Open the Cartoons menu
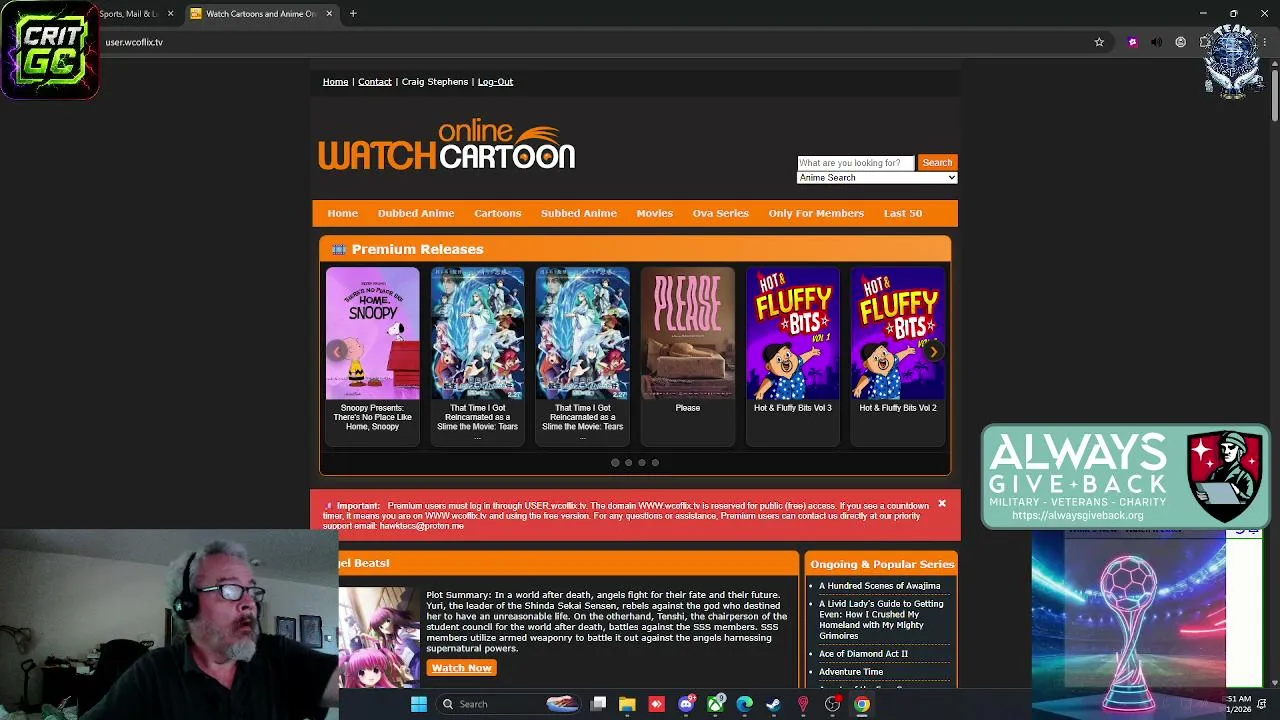The width and height of the screenshot is (1280, 720). coord(498,213)
